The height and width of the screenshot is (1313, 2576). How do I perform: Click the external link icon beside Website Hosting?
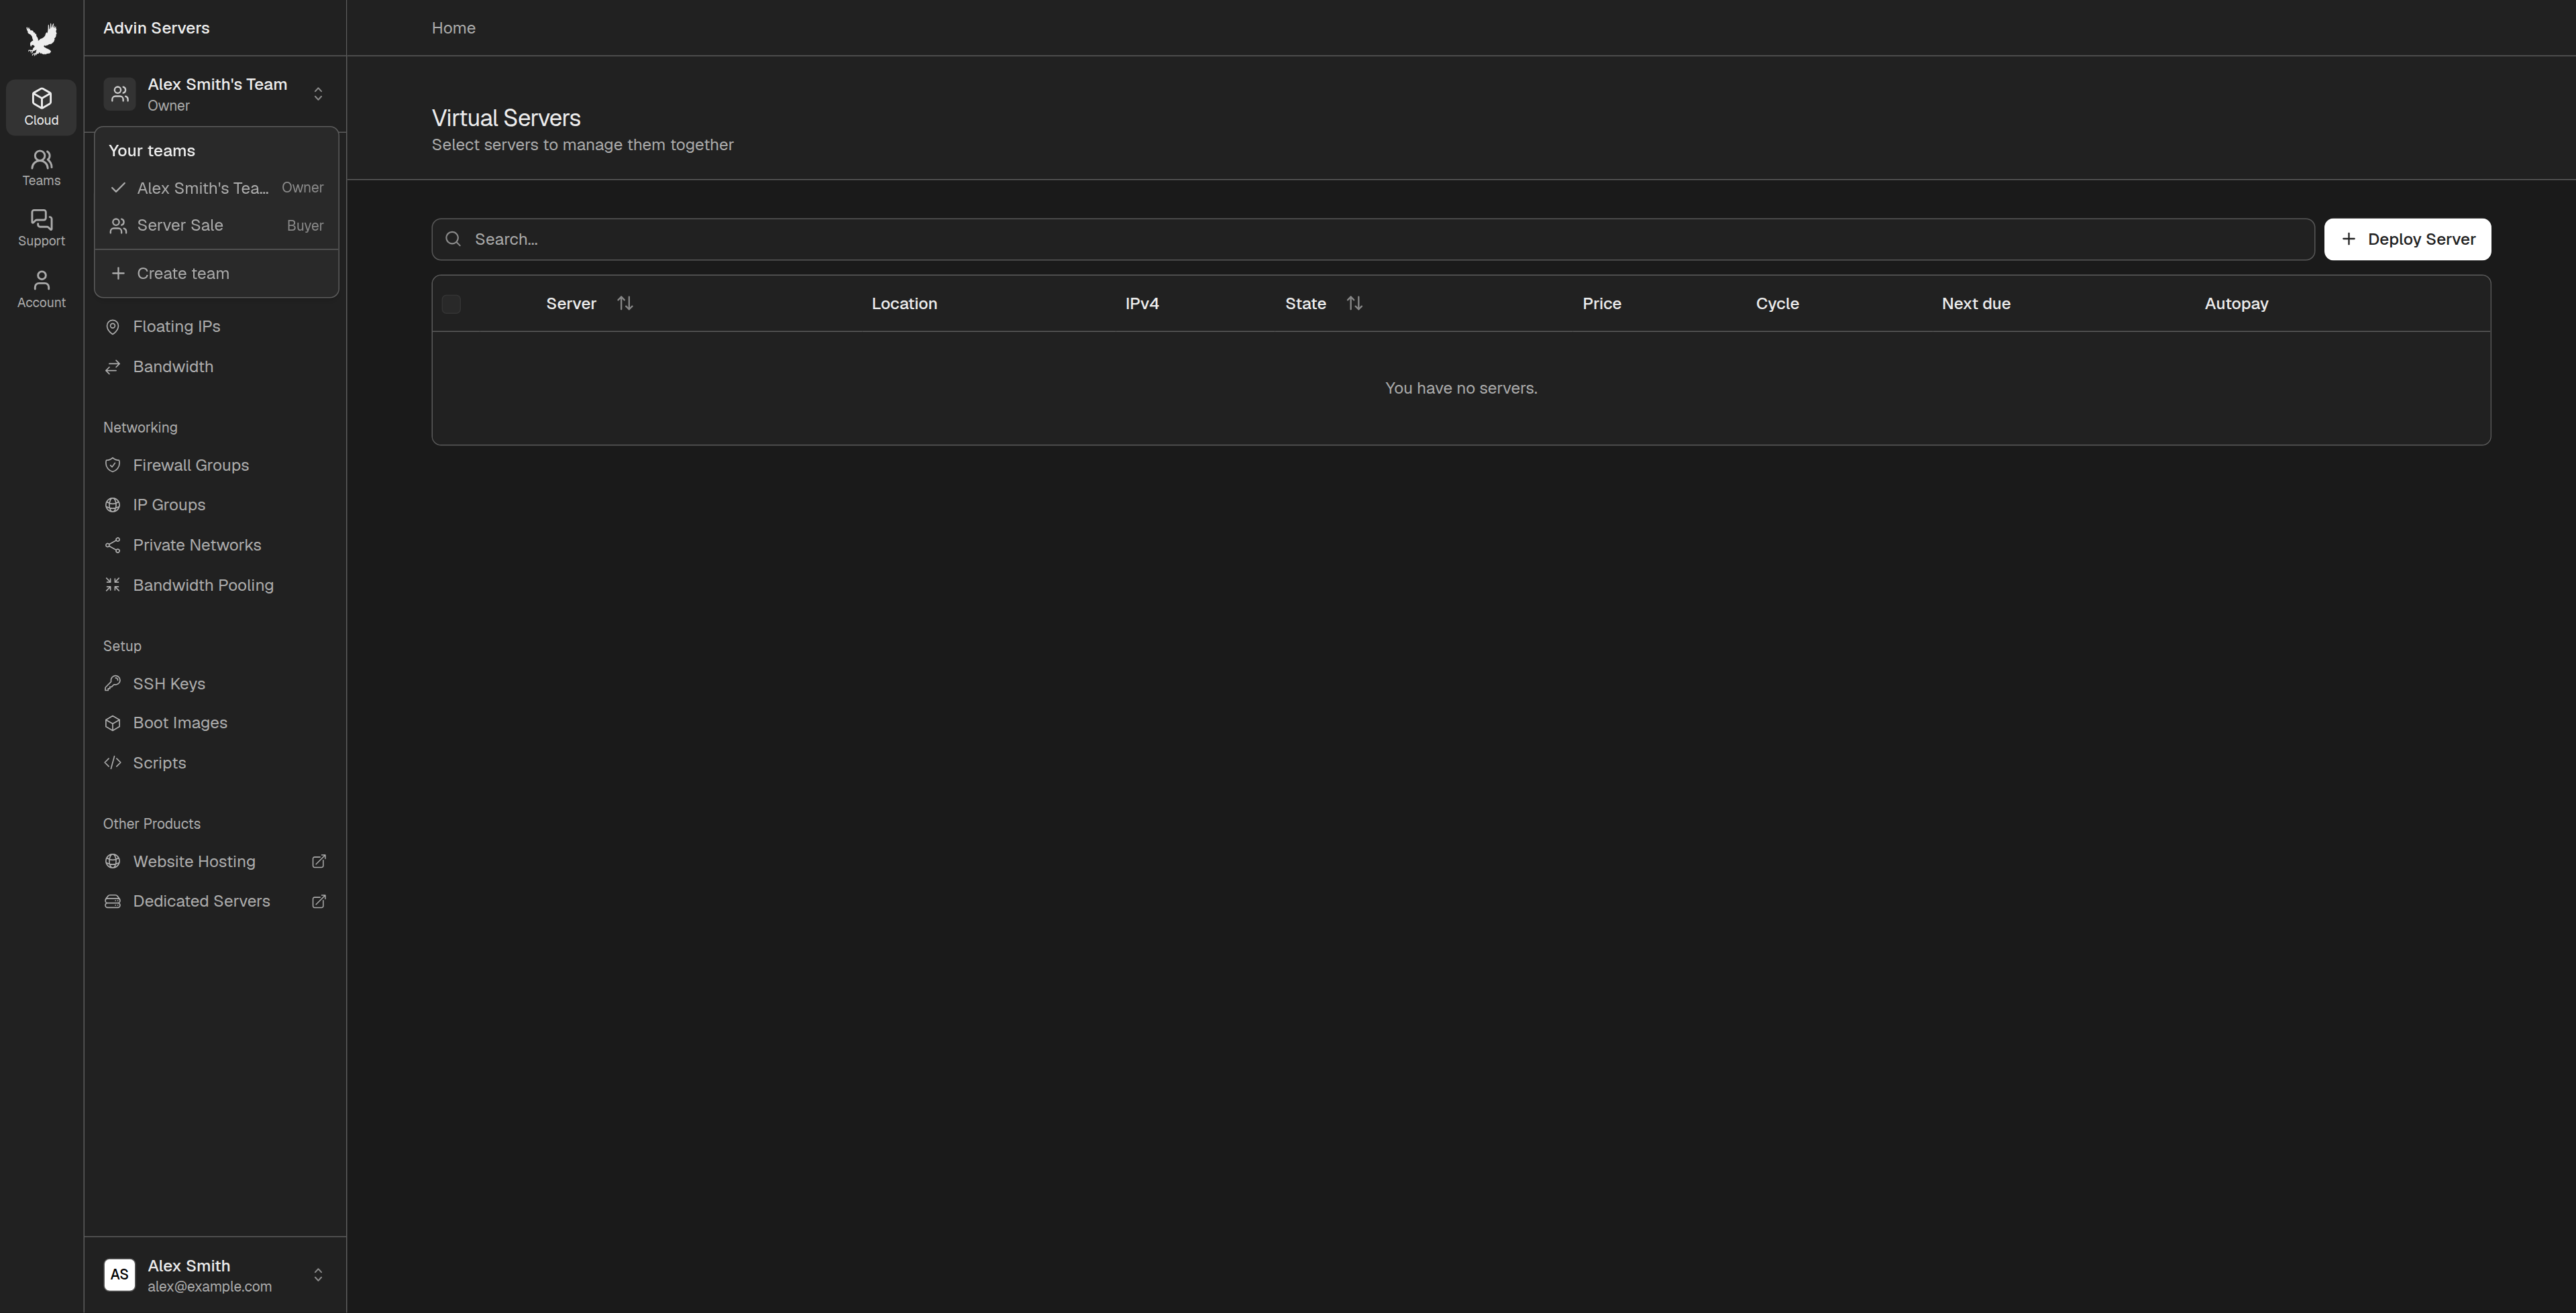319,861
